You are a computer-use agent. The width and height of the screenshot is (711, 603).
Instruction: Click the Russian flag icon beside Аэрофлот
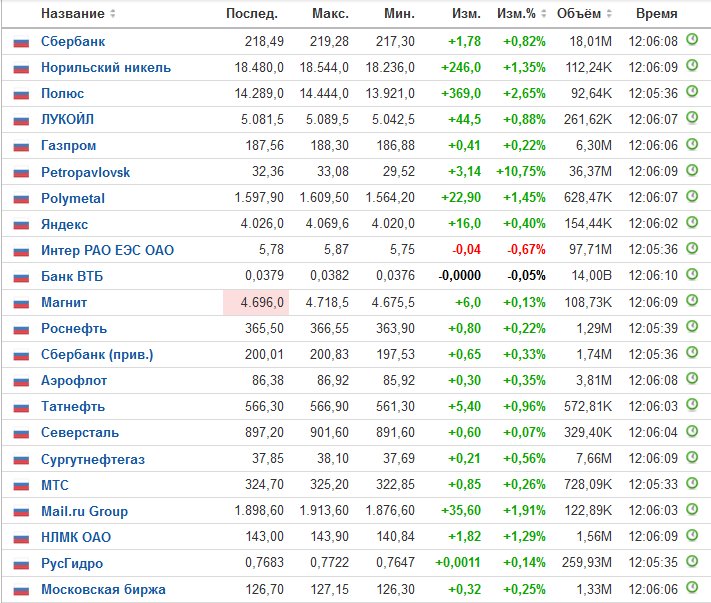point(21,382)
